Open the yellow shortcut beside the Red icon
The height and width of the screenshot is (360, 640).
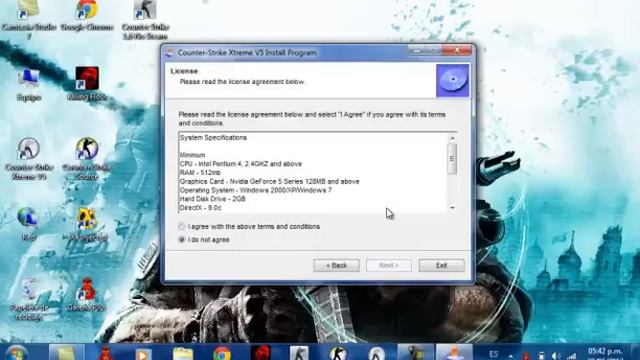click(x=87, y=224)
